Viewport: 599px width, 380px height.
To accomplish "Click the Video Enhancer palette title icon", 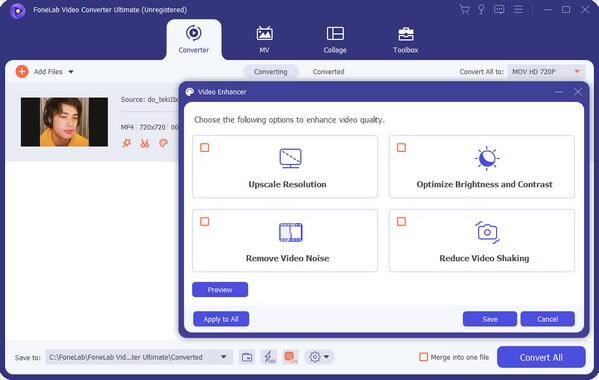I will [190, 92].
